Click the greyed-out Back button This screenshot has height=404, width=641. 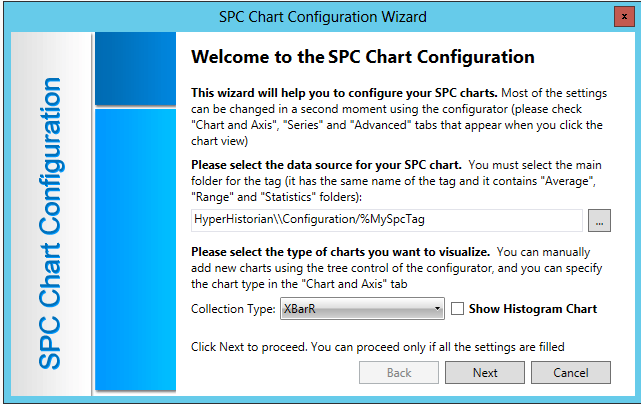[x=399, y=373]
